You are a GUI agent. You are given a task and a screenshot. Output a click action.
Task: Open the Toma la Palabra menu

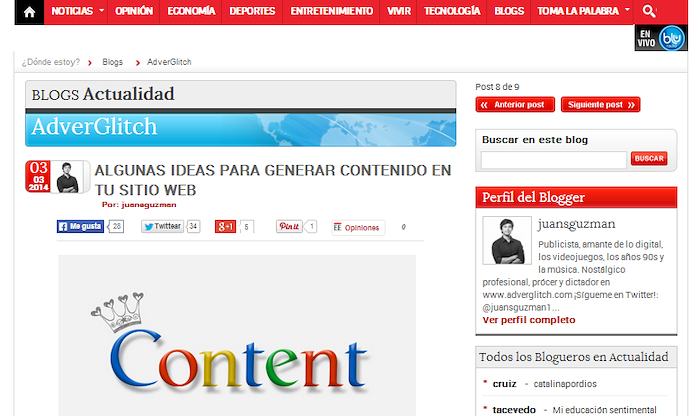click(x=578, y=11)
